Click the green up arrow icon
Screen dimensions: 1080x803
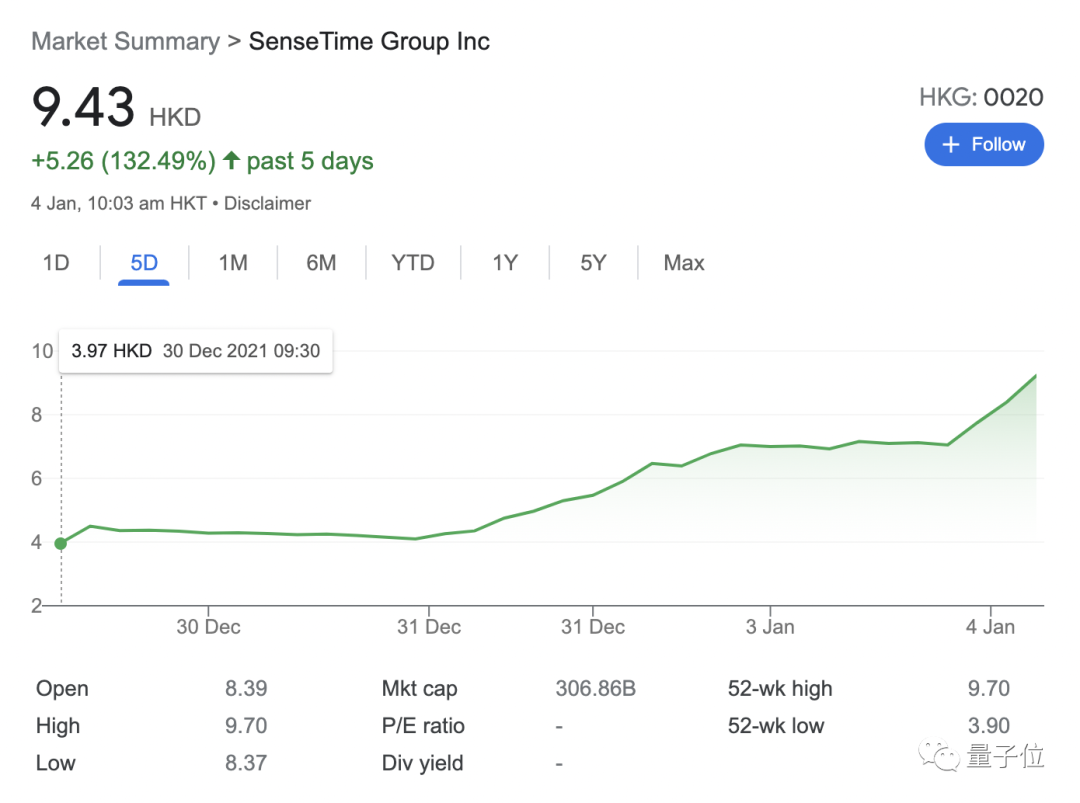232,161
